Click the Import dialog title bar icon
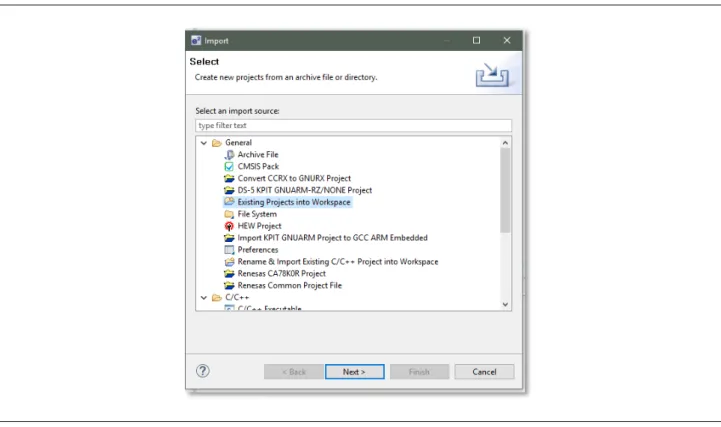Image resolution: width=721 pixels, height=427 pixels. pyautogui.click(x=196, y=40)
